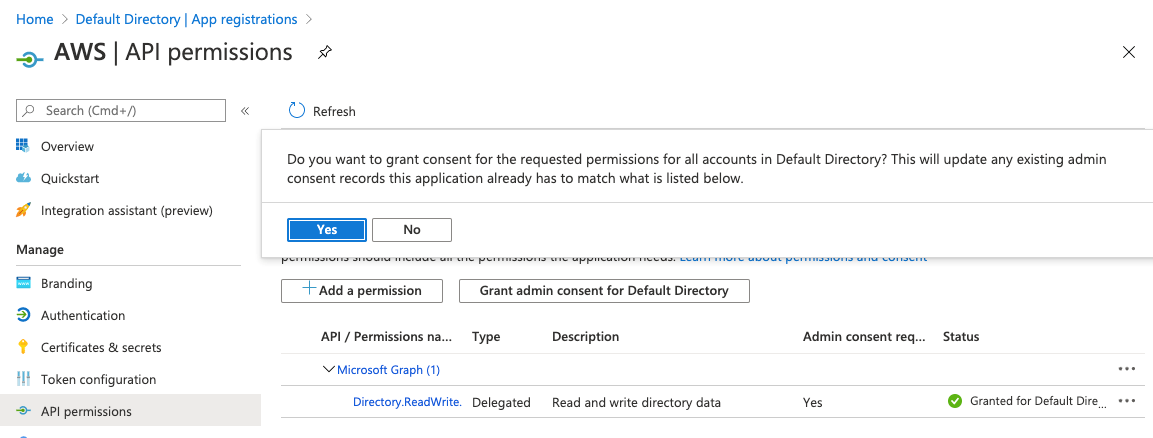
Task: Pin the AWS API permissions blade
Action: [x=324, y=53]
